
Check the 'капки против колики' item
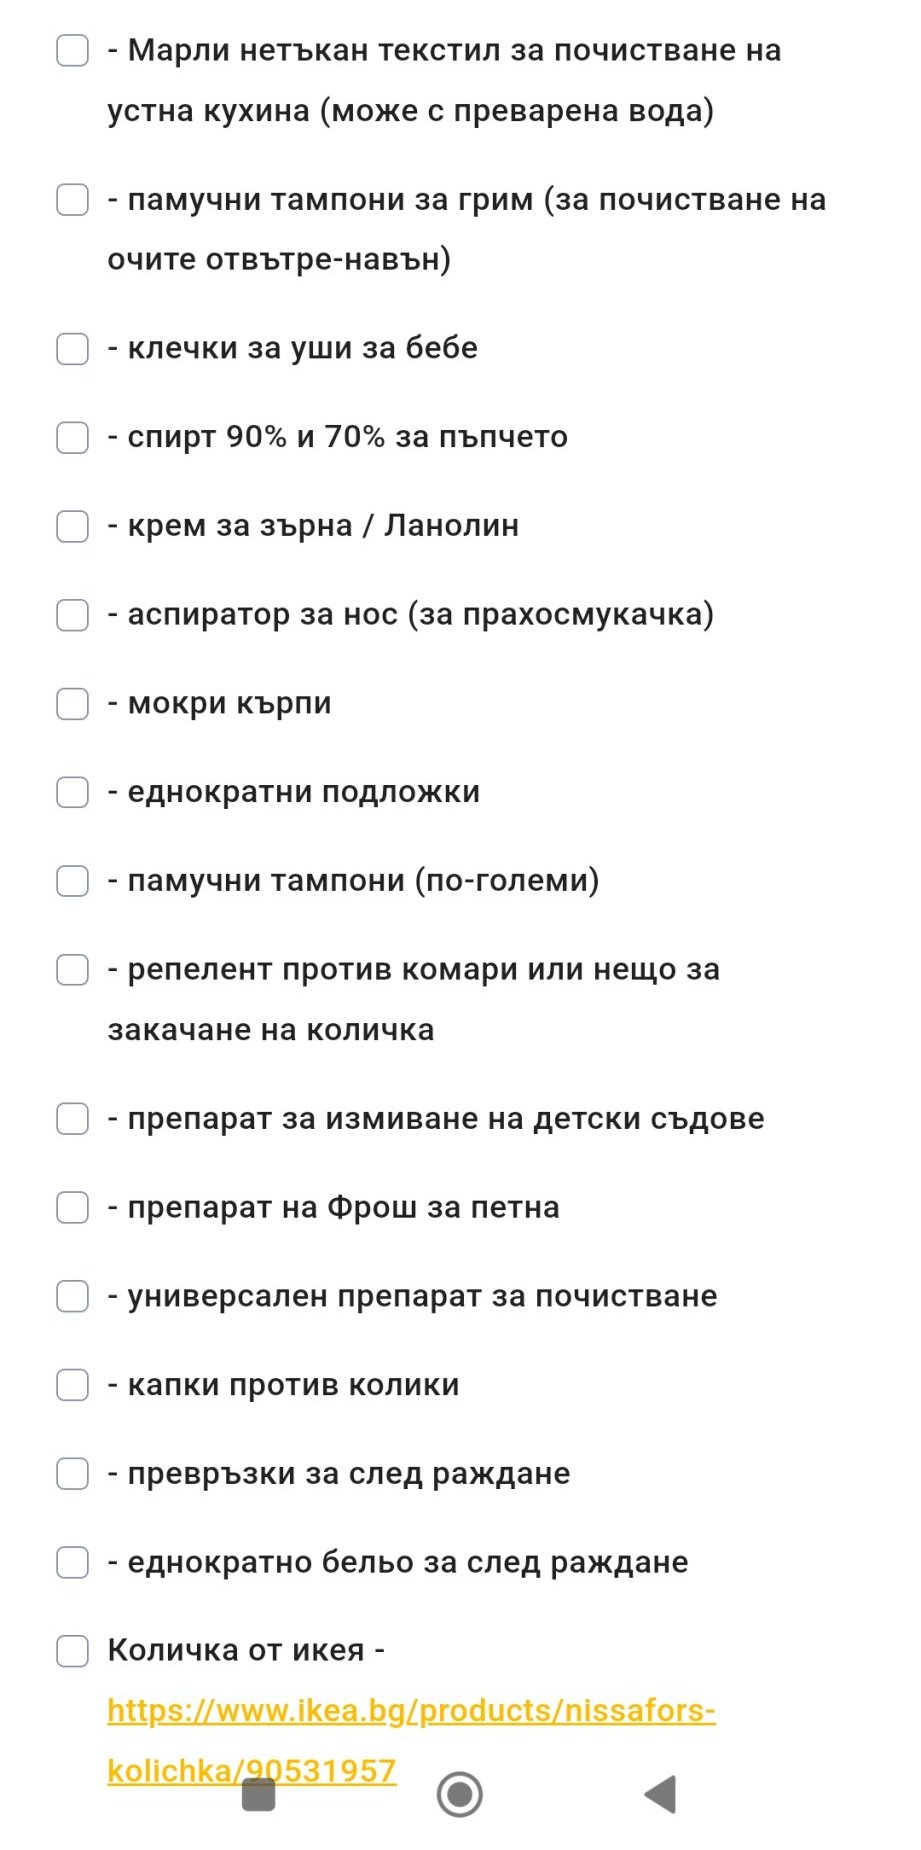72,1385
